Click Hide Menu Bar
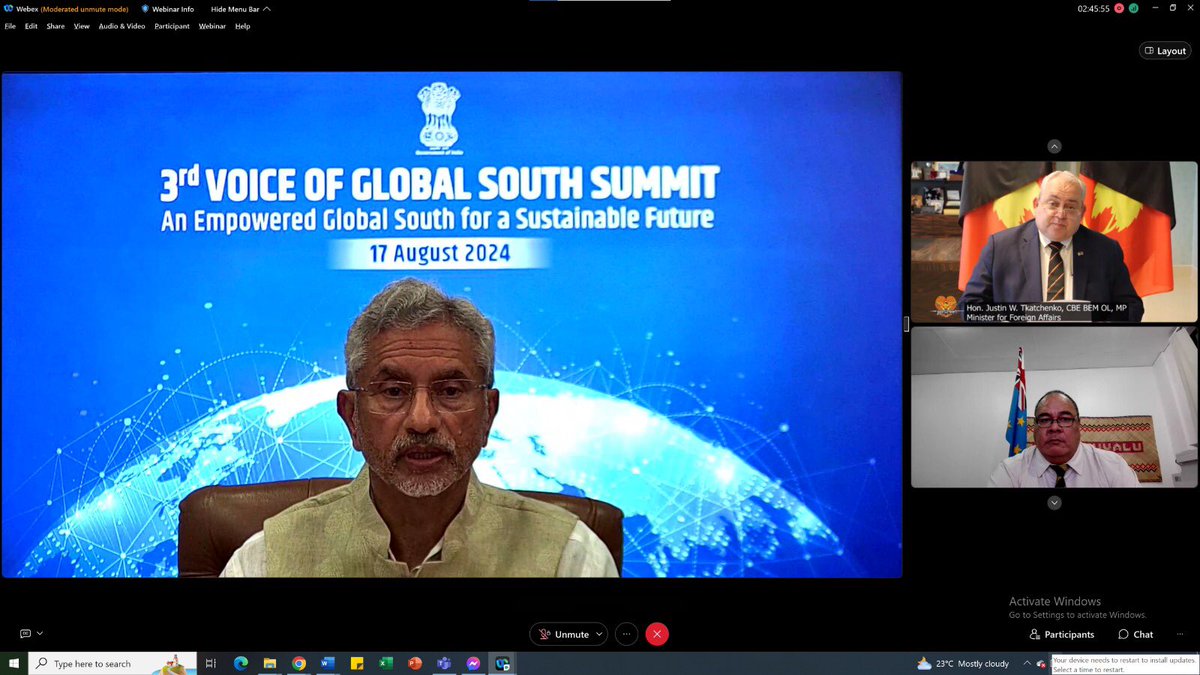Viewport: 1200px width, 675px height. 240,9
